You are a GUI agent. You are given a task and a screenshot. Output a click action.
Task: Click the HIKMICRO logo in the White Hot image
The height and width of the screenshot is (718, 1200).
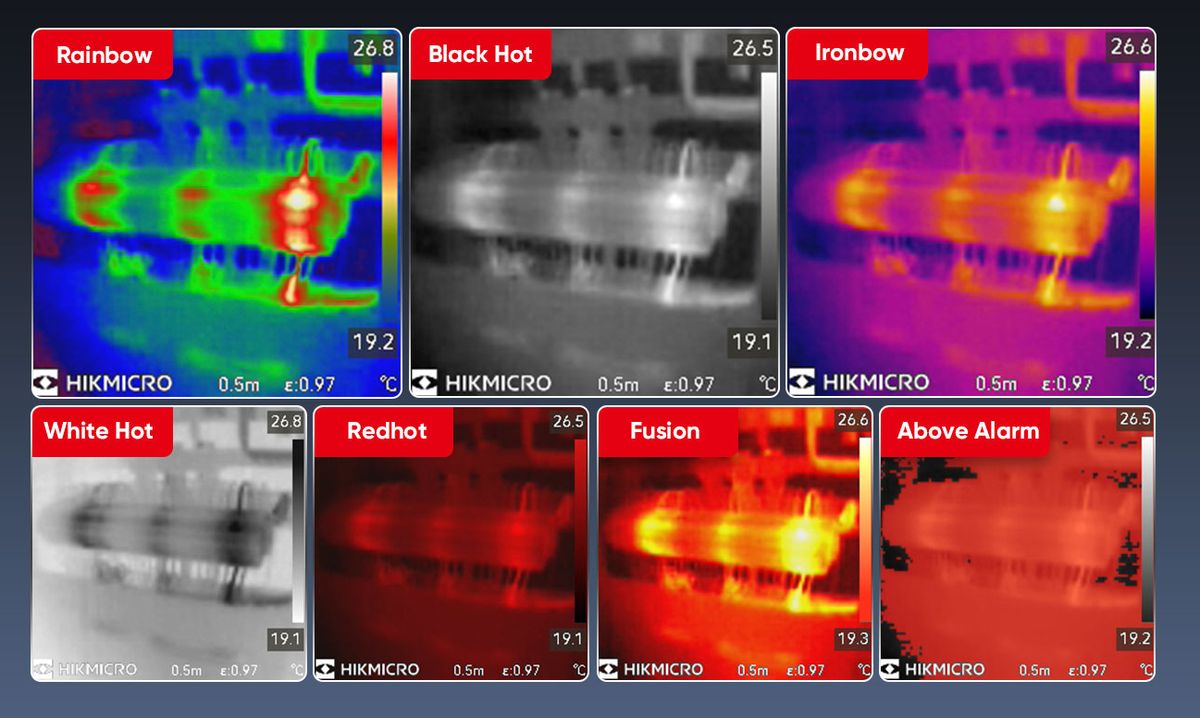(84, 669)
